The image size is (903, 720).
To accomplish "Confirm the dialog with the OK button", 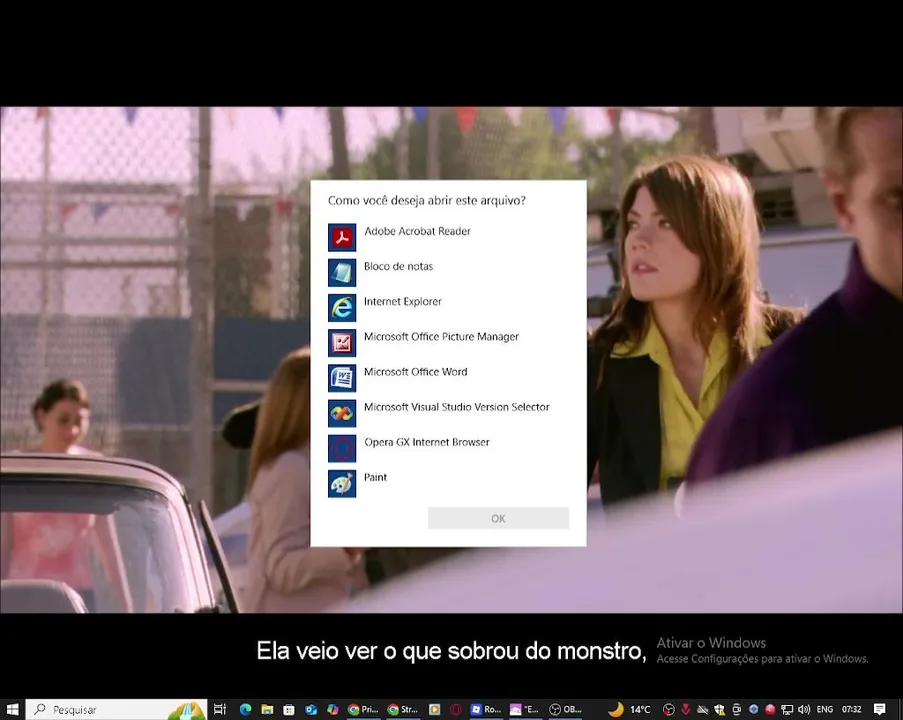I will coord(498,518).
